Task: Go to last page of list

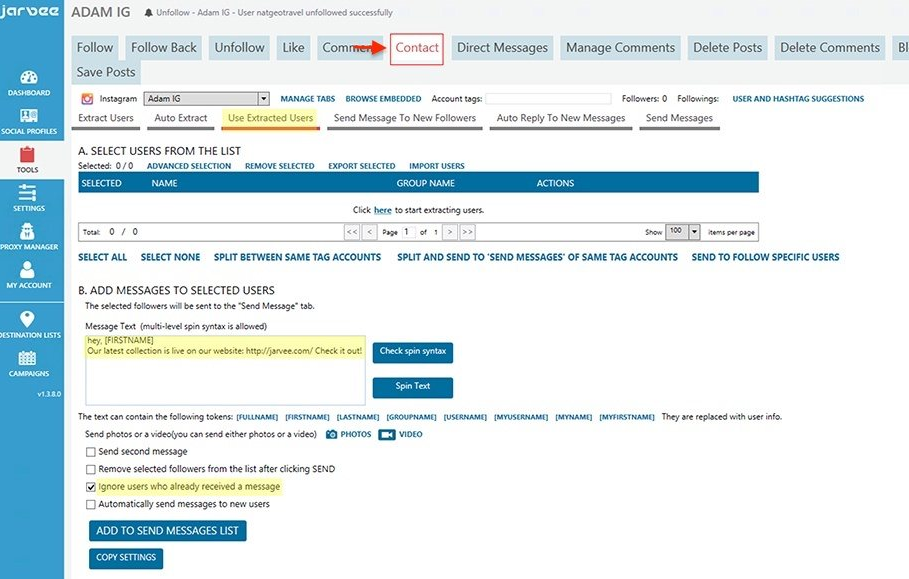Action: 467,232
